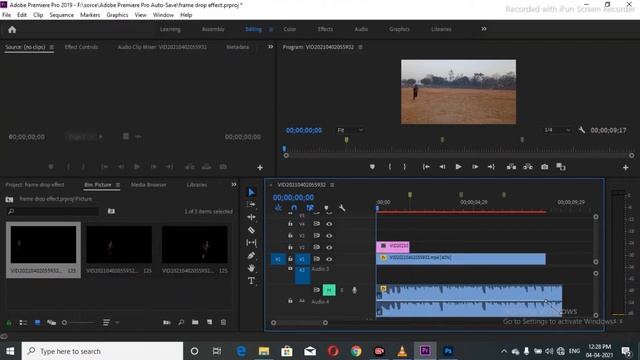Screen dimensions: 640x360
Task: Toggle V2 track output eye
Action: (x=329, y=247)
